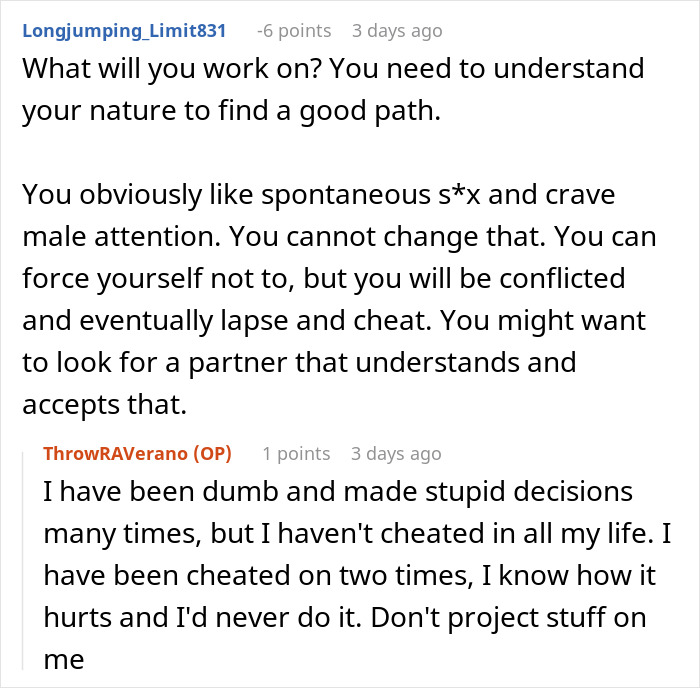Viewport: 700px width, 688px height.
Task: Click the line "and eventually lapse and cheat"
Action: (227, 321)
